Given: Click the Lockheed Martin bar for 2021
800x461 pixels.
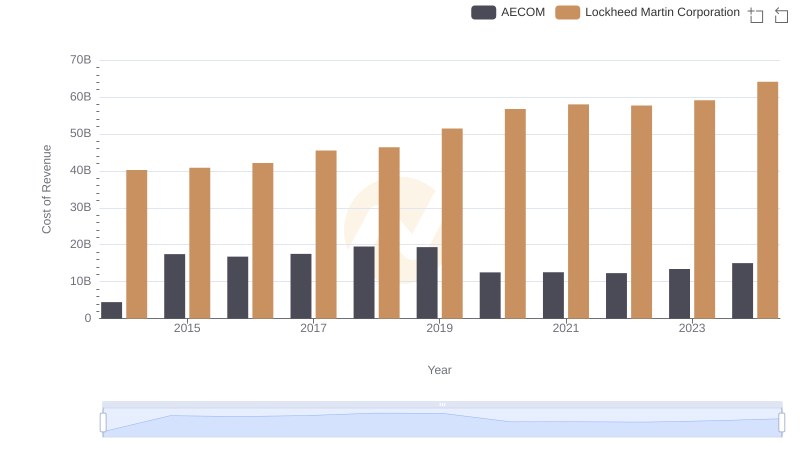Looking at the screenshot, I should point(579,212).
